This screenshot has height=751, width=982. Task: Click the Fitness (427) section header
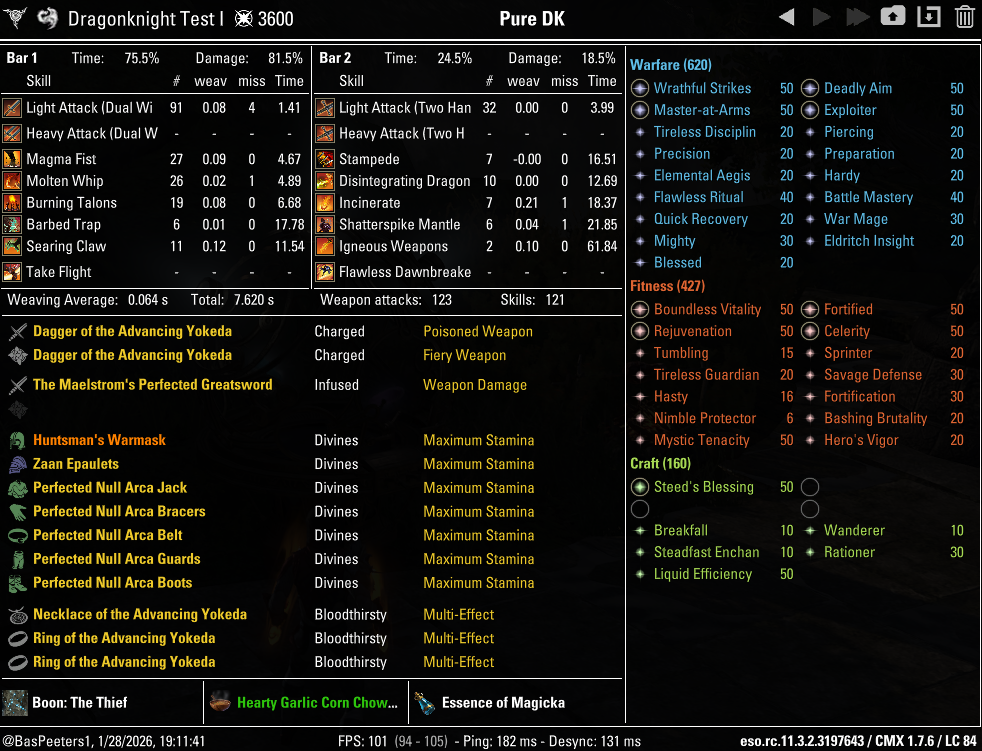[667, 286]
